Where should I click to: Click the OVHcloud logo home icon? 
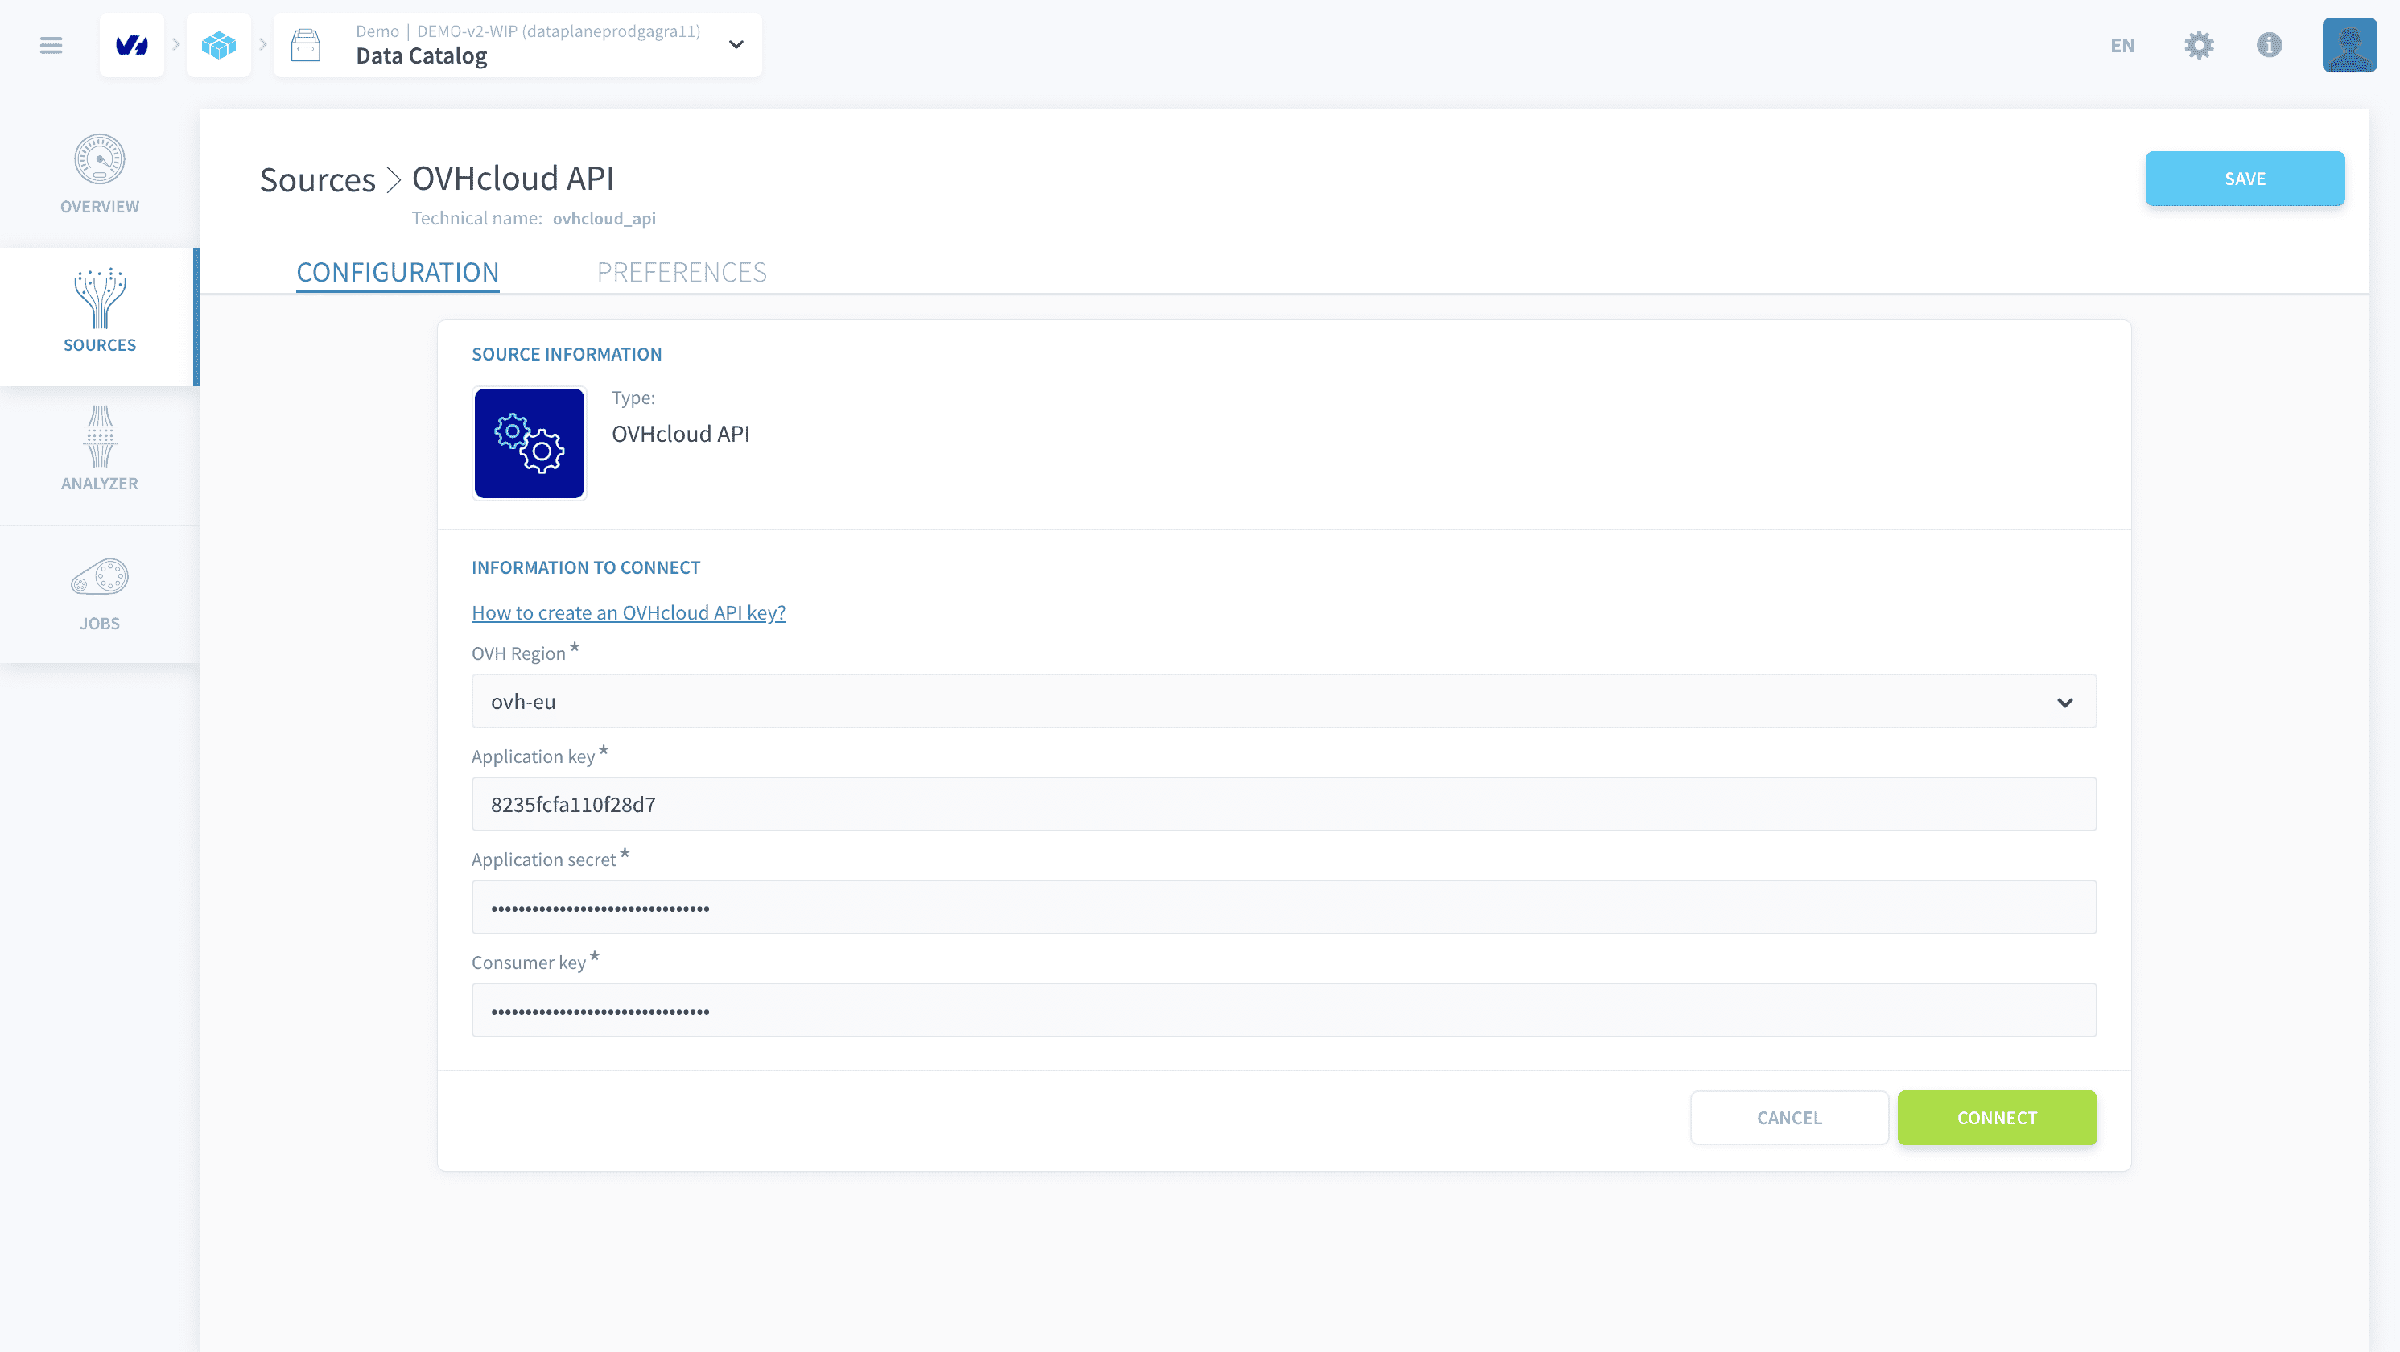coord(132,45)
